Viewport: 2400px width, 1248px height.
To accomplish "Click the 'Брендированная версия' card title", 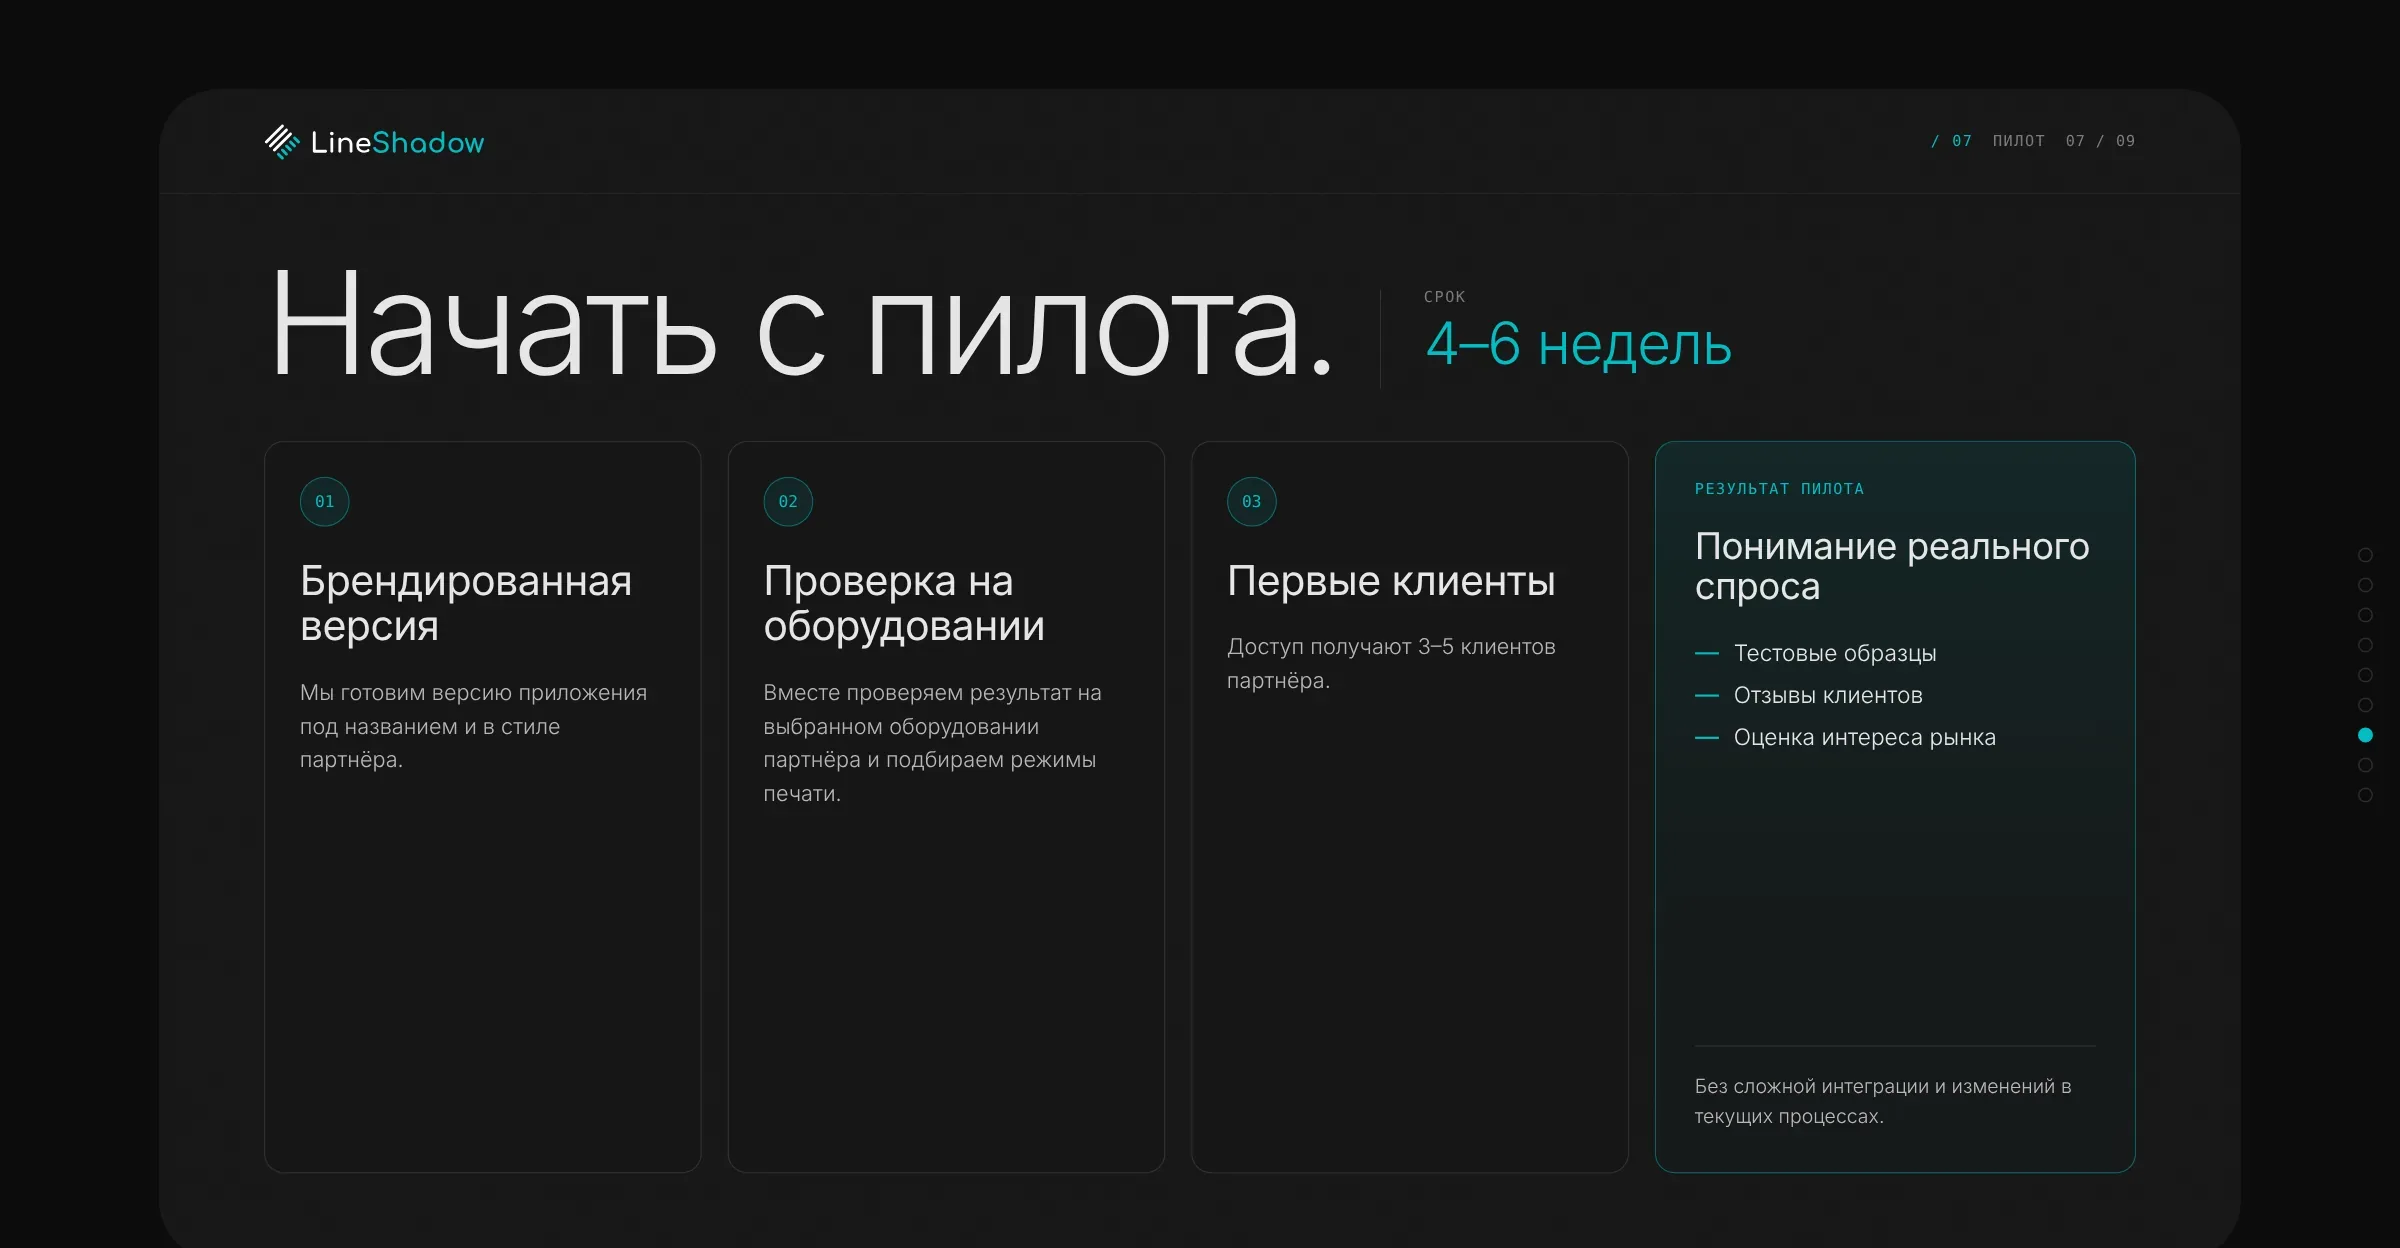I will pos(466,603).
